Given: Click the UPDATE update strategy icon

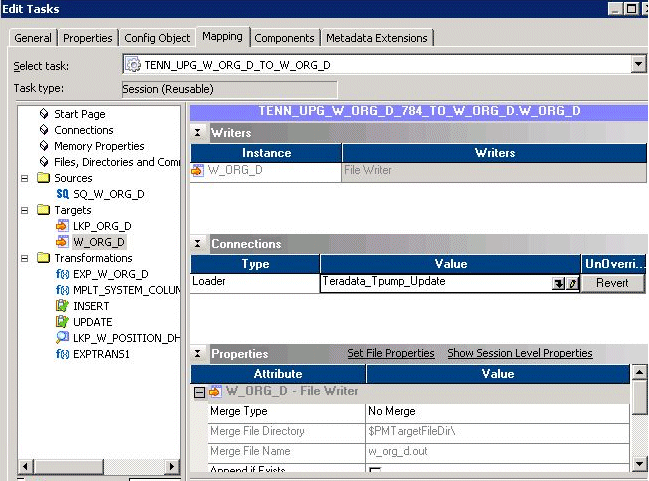Looking at the screenshot, I should (x=62, y=322).
